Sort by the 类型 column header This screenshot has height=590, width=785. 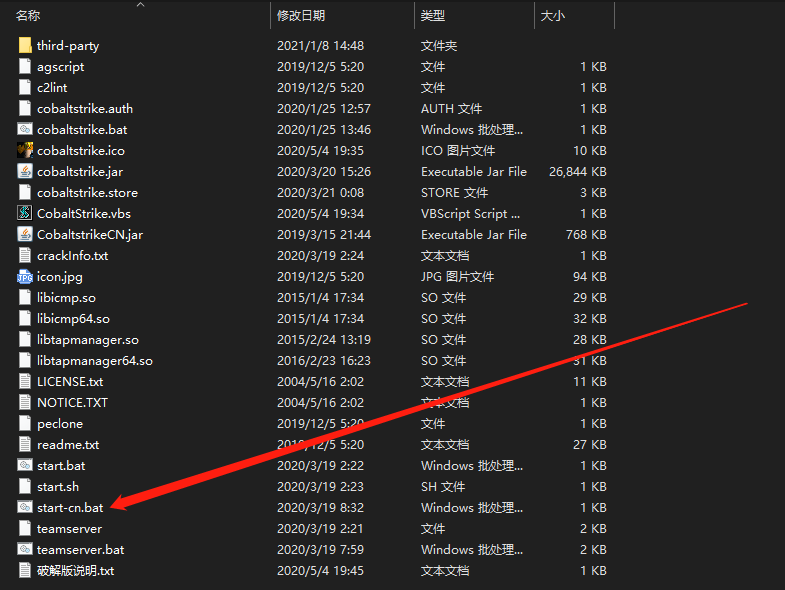tap(433, 16)
